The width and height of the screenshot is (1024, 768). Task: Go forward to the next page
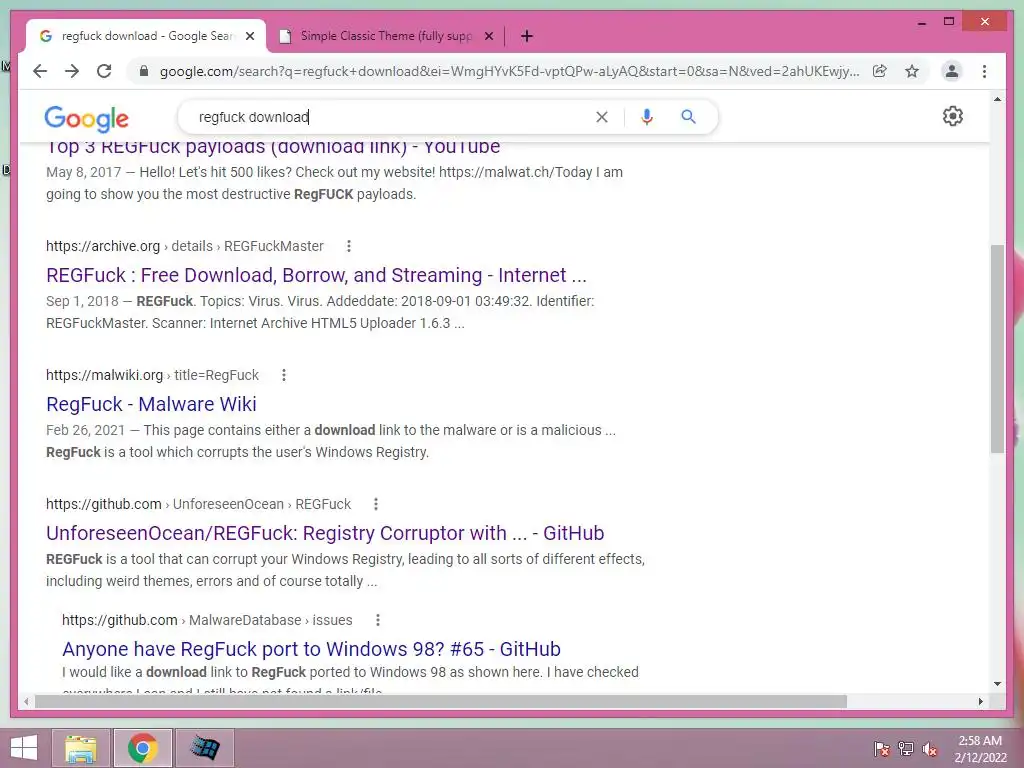pyautogui.click(x=72, y=71)
